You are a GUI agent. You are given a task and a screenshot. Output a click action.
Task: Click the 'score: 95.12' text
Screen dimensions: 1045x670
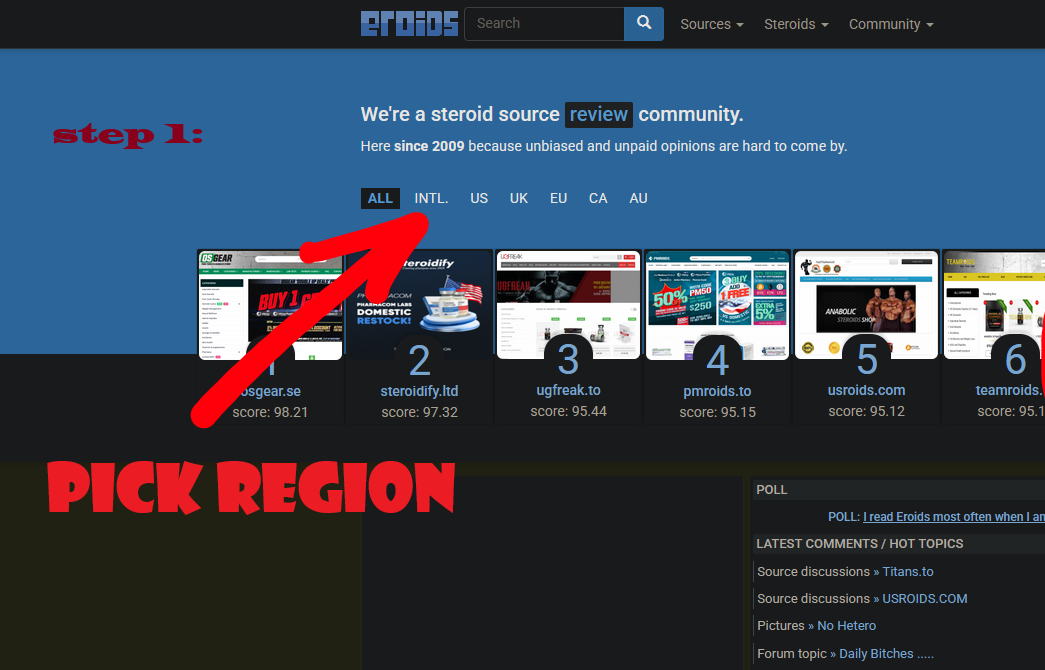[x=866, y=411]
